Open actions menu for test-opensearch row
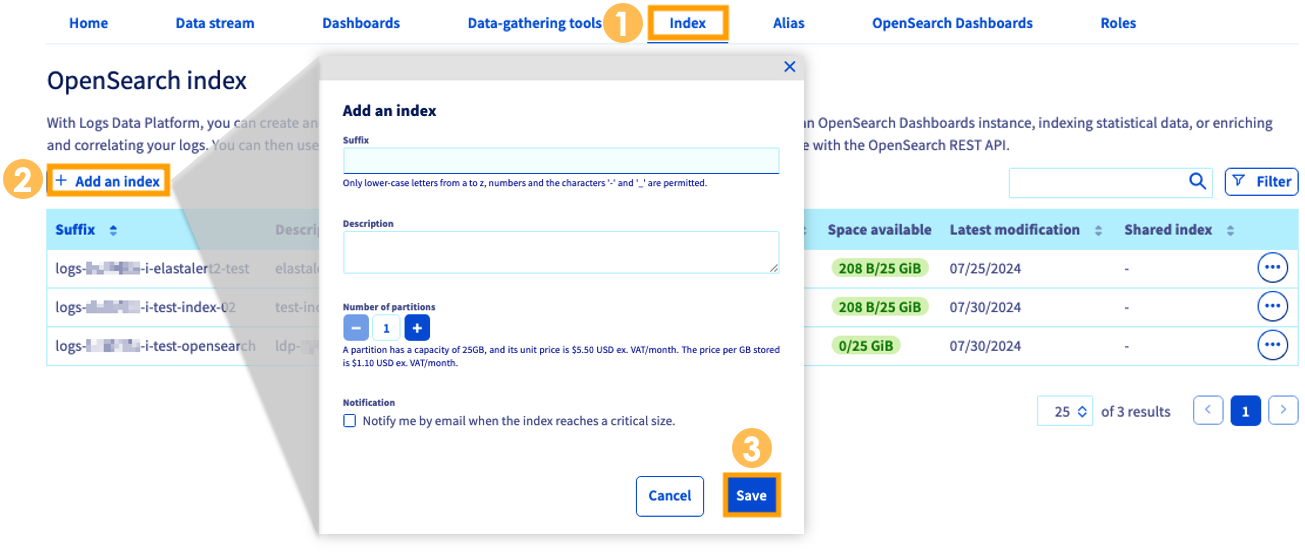This screenshot has height=552, width=1305. coord(1272,345)
